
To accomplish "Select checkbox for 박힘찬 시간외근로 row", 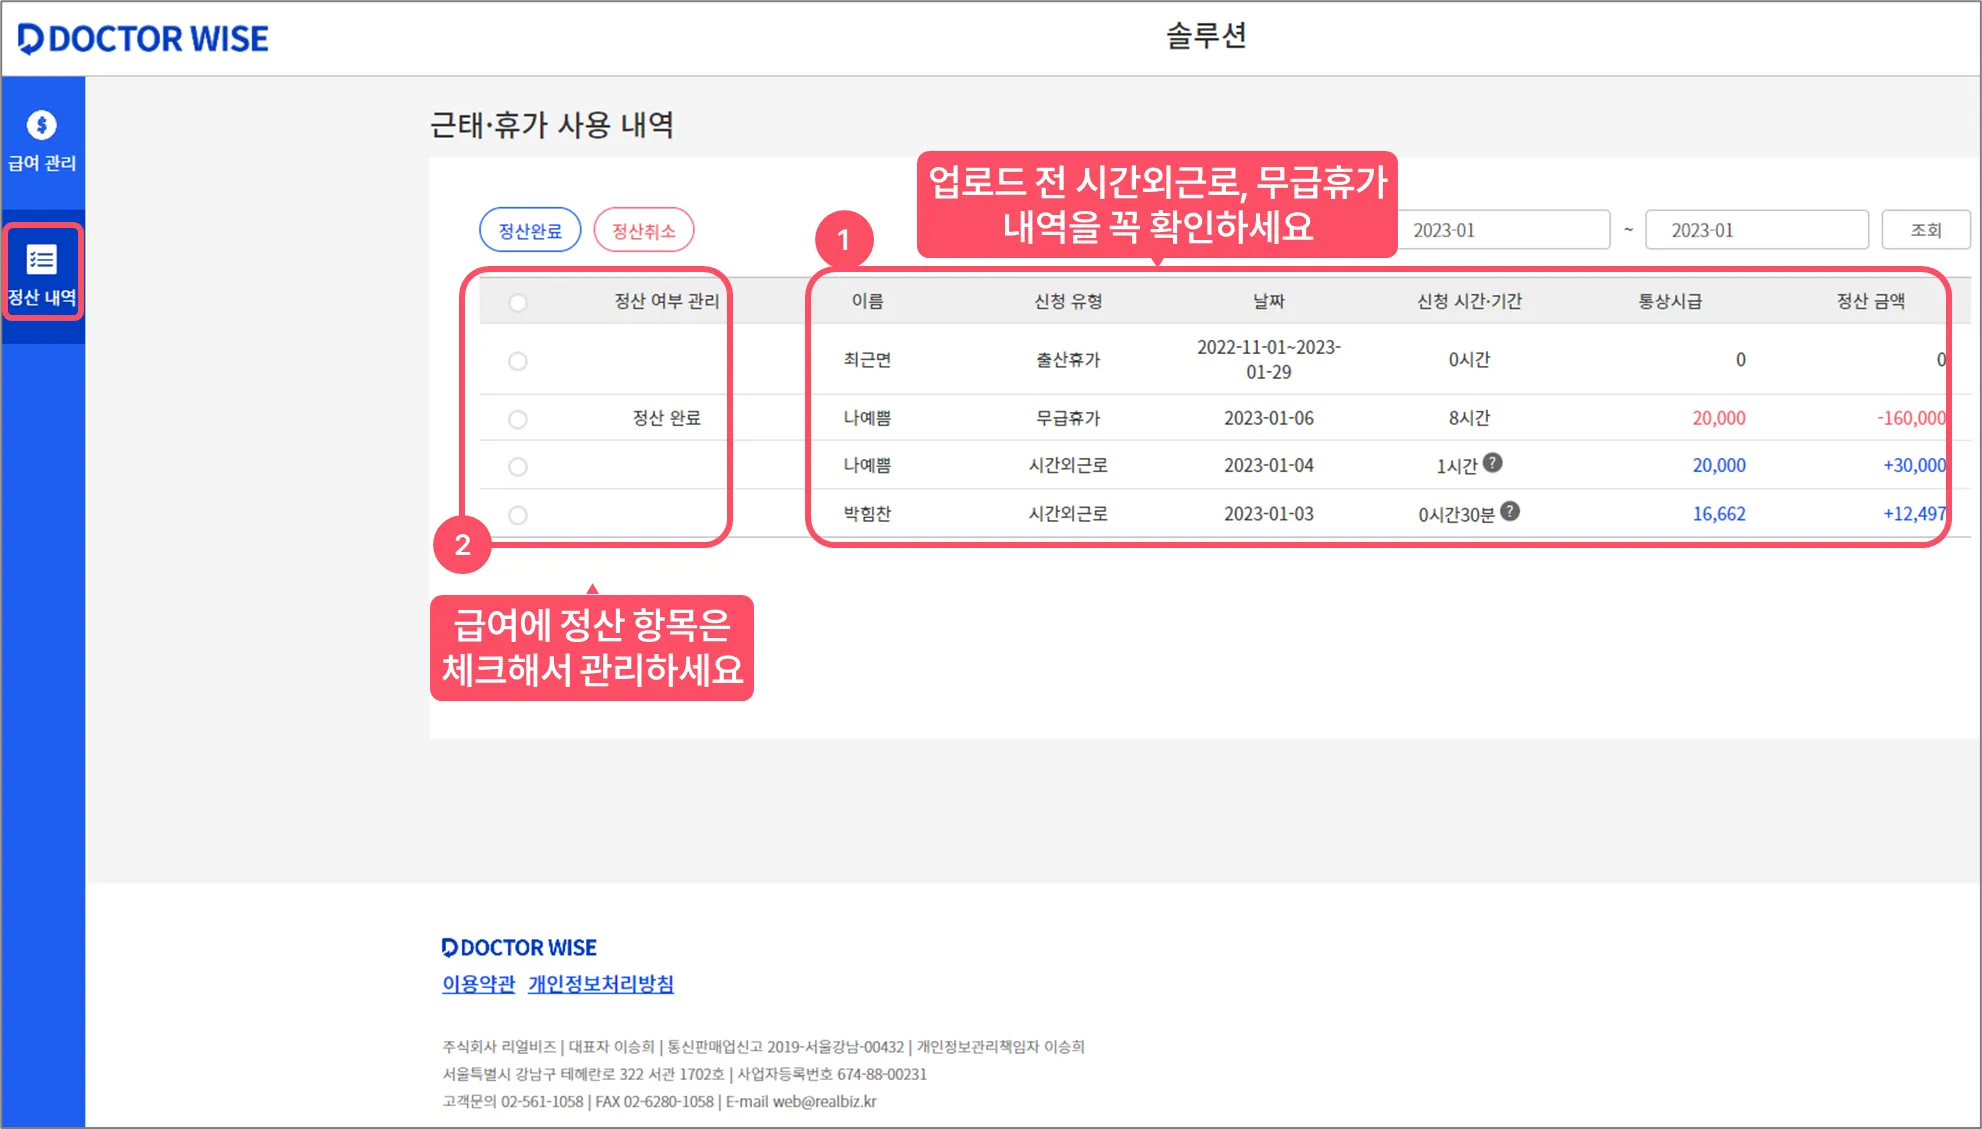I will [x=517, y=515].
